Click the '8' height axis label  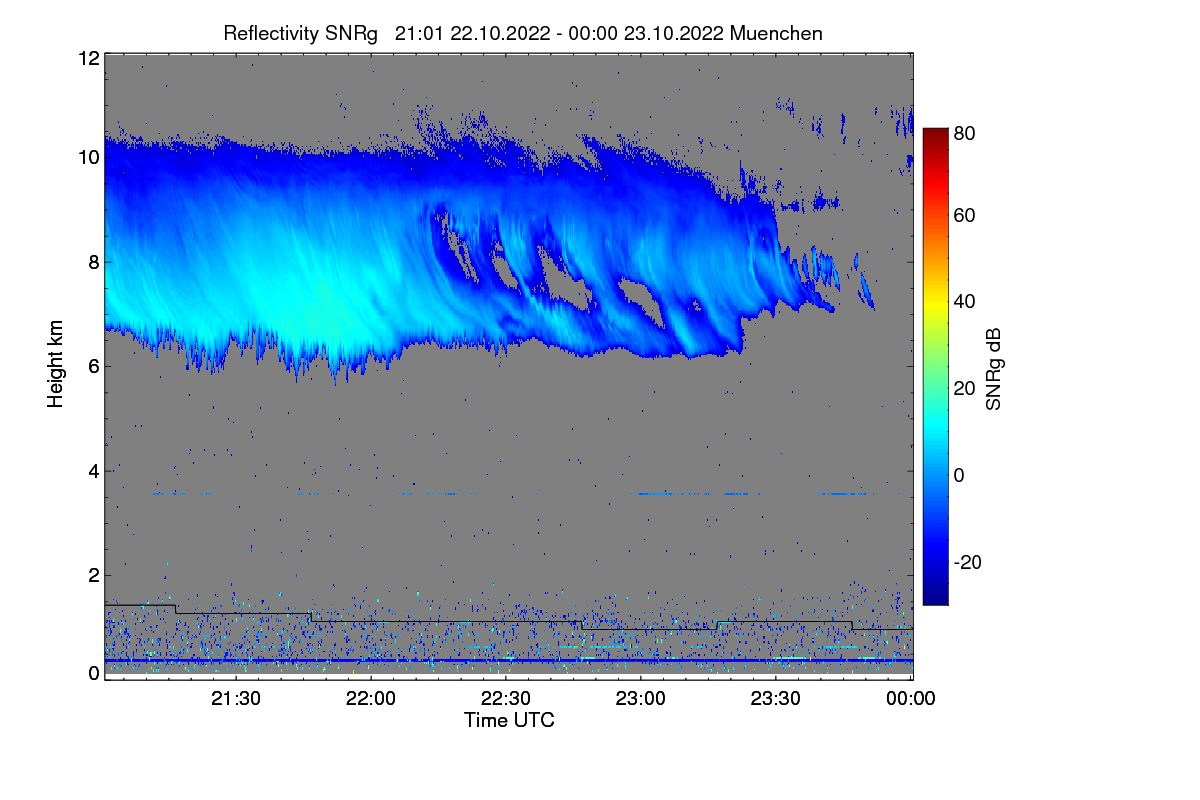(93, 262)
